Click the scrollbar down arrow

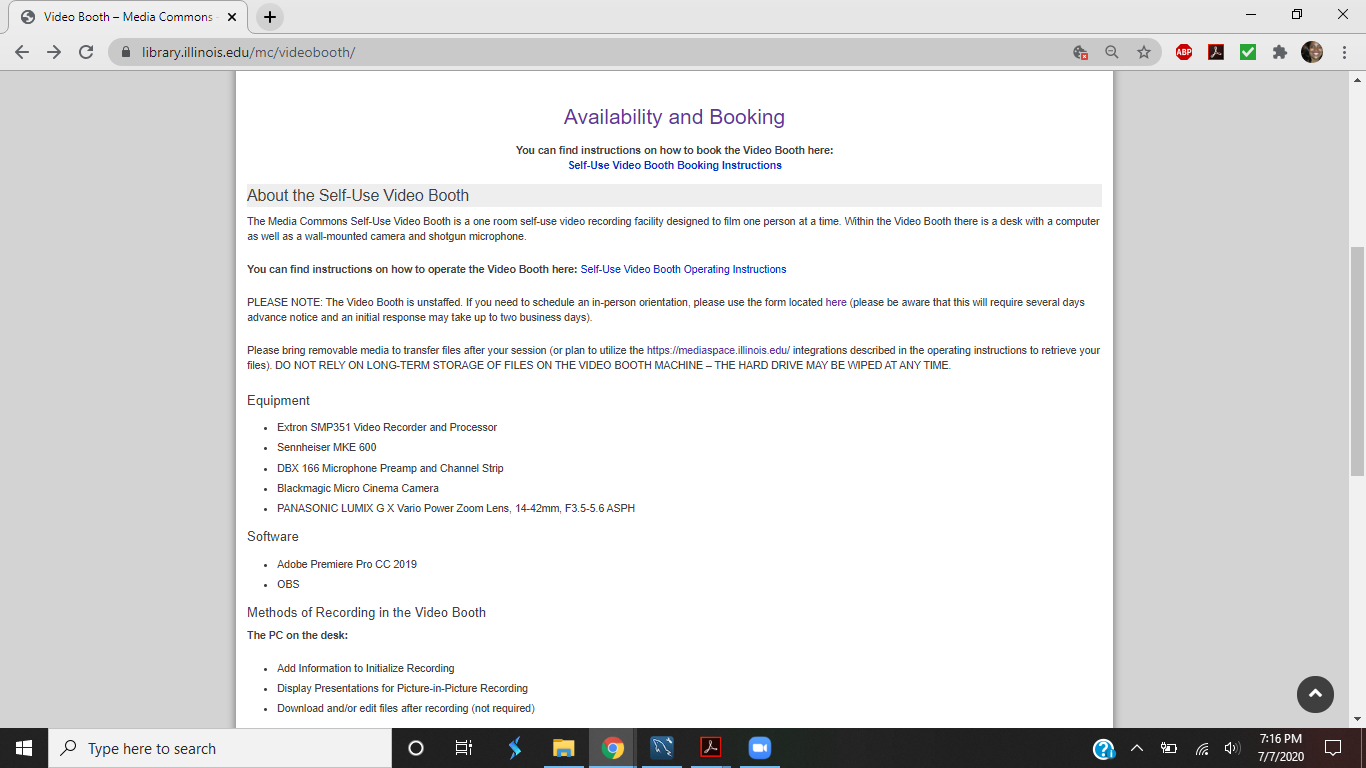pos(1358,719)
